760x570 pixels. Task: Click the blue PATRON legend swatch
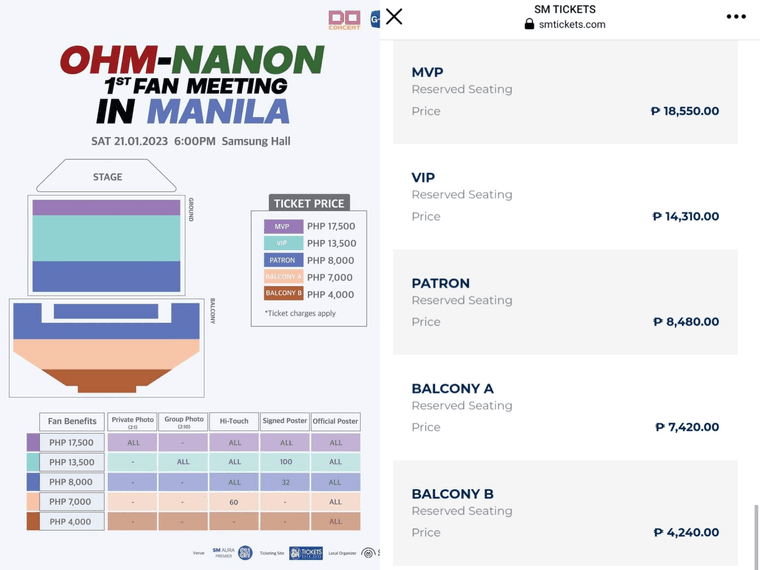click(282, 260)
